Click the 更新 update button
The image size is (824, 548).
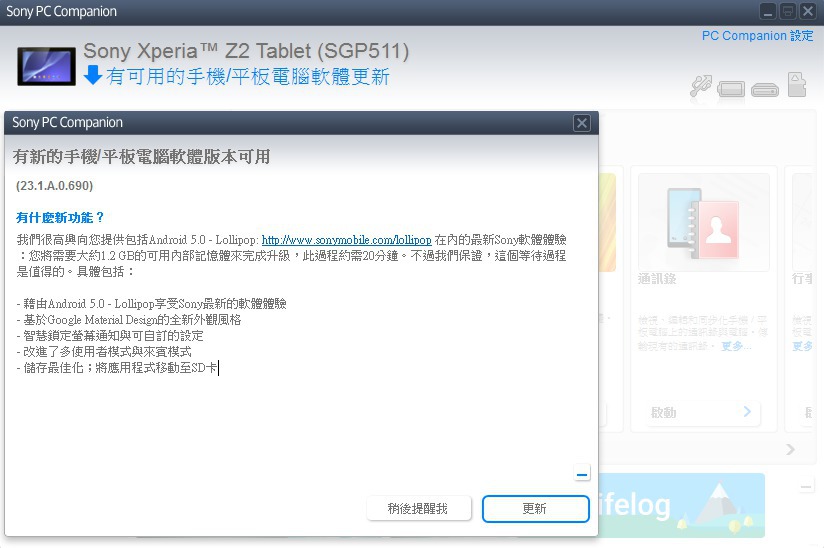(x=535, y=509)
